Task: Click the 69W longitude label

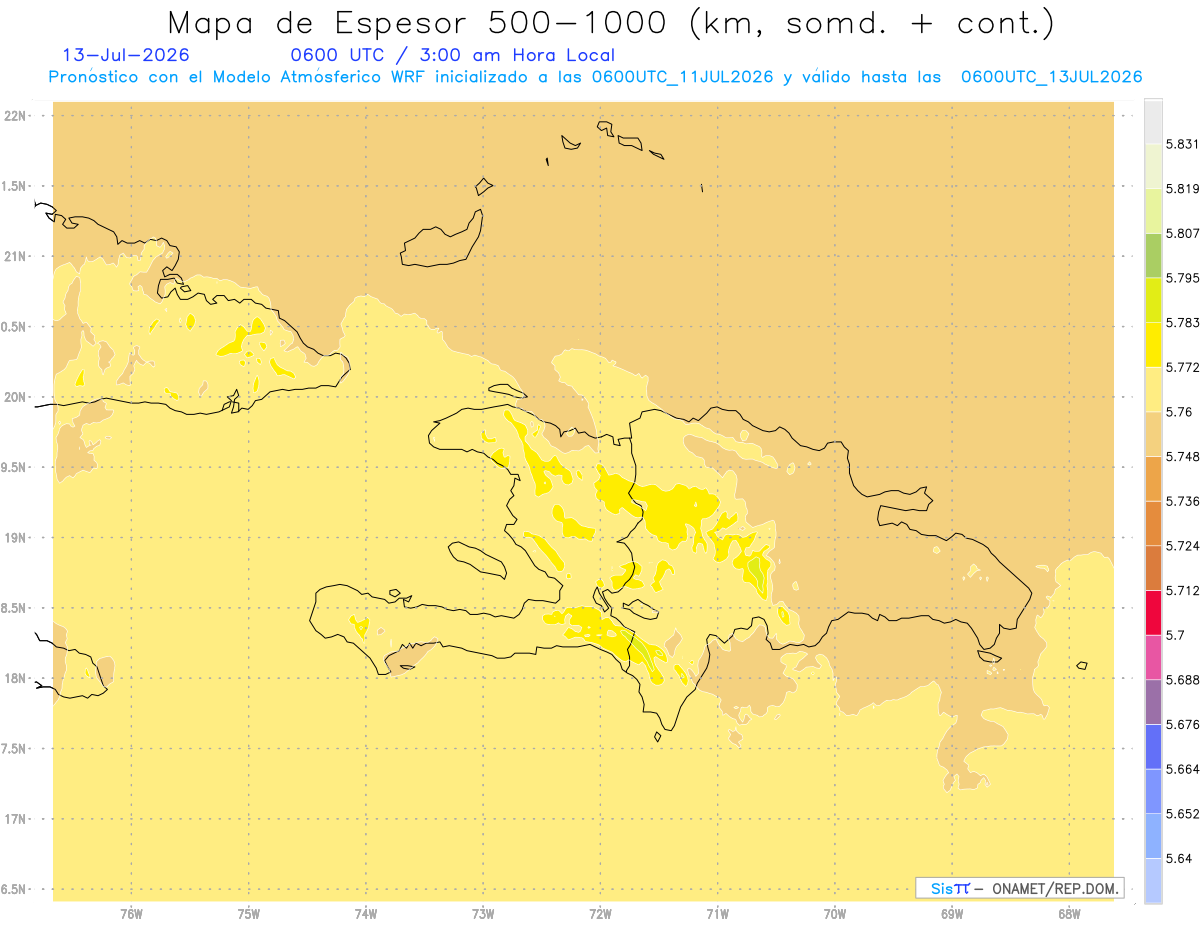Action: point(952,914)
